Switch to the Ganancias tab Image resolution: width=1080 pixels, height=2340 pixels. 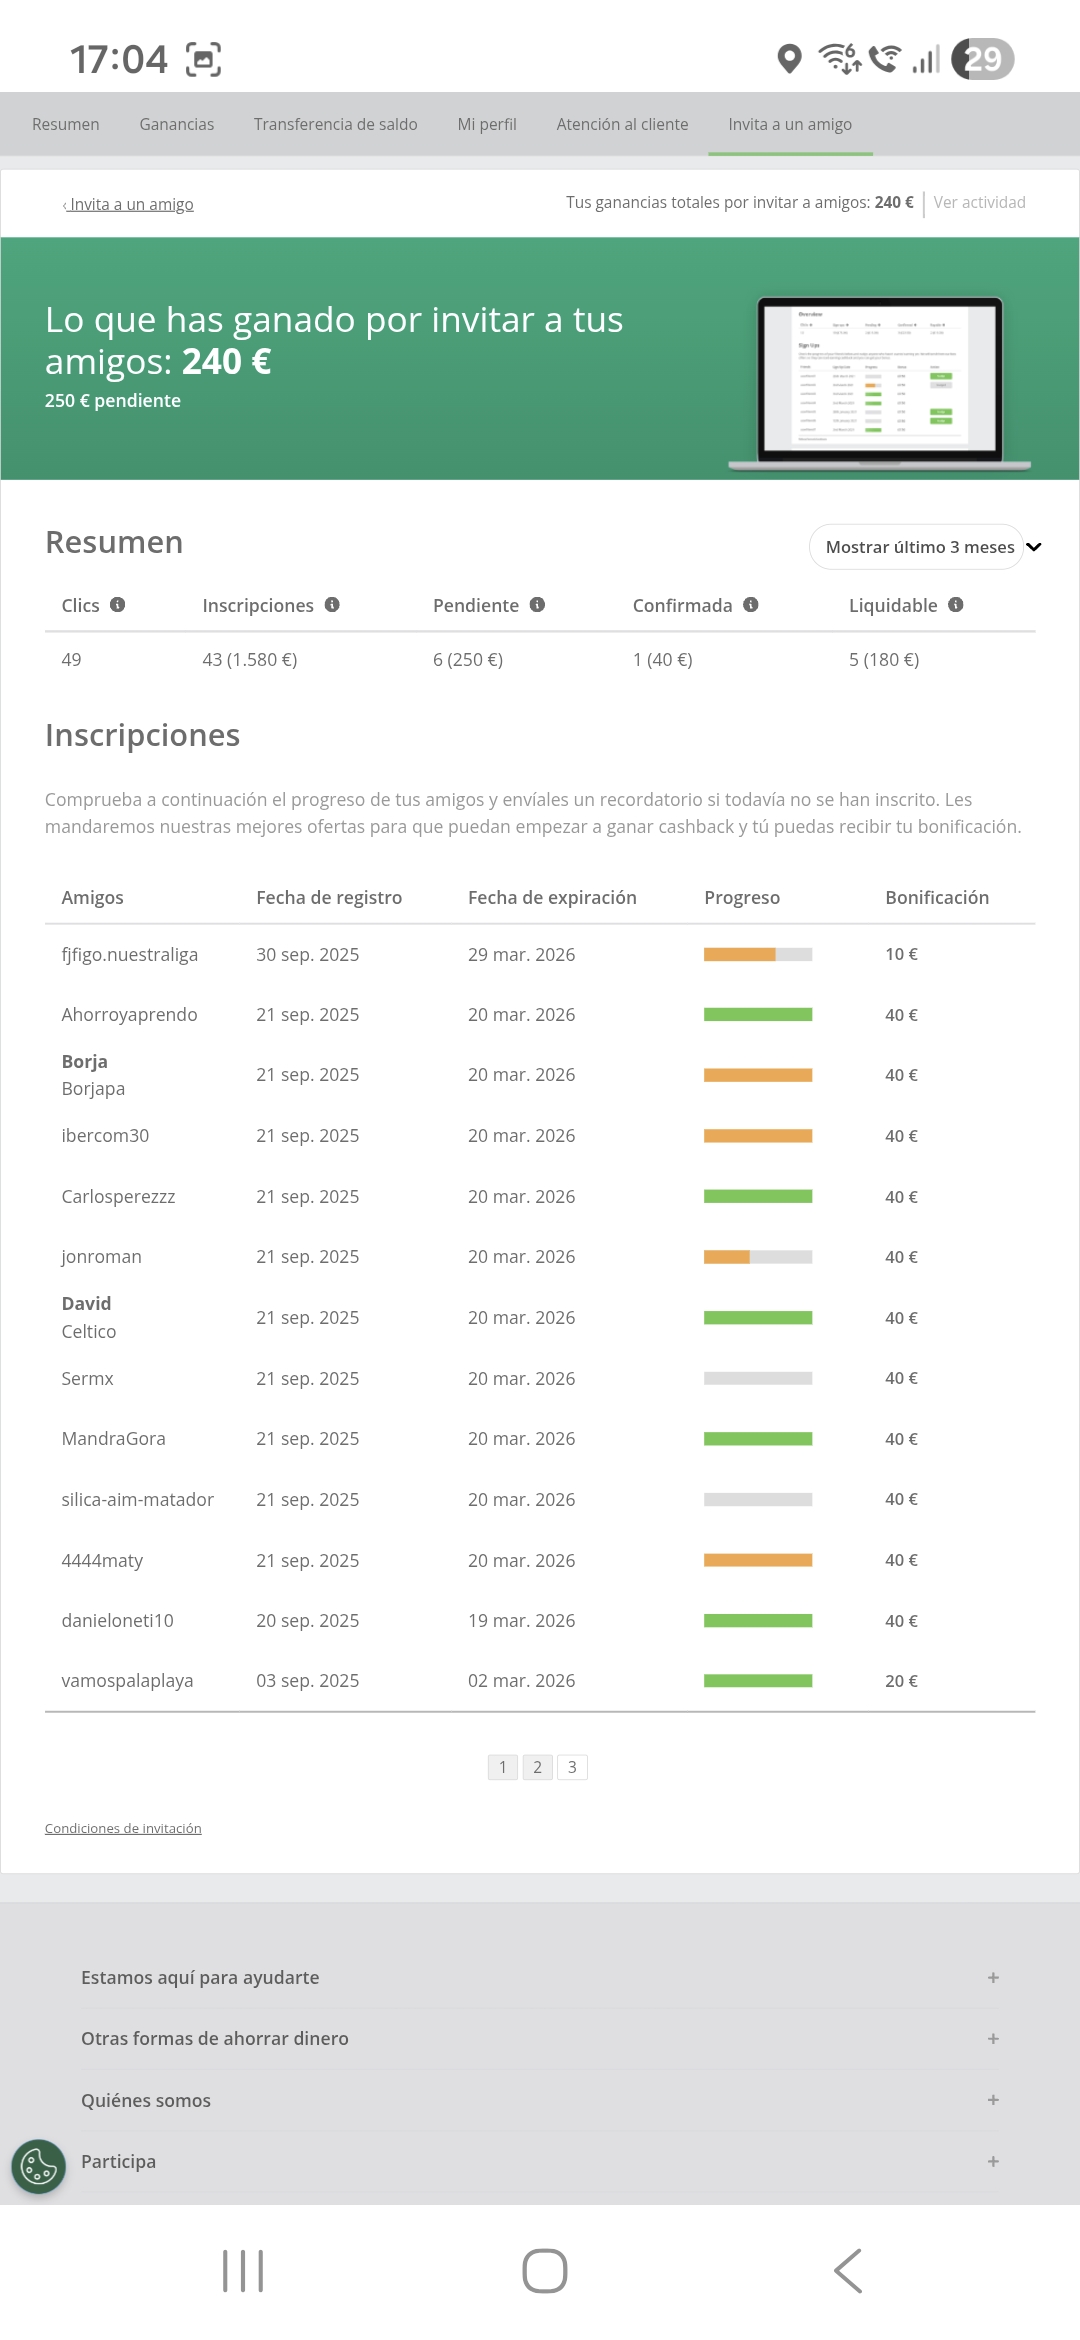[177, 124]
